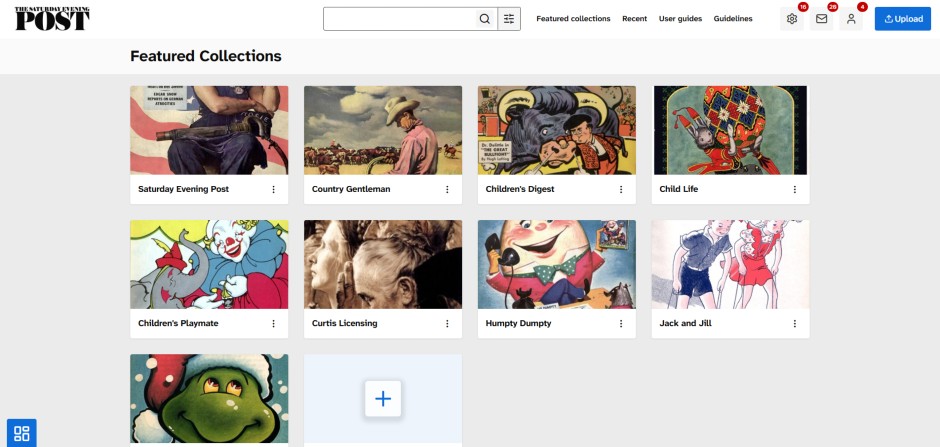Click the Saturday Evening Post logo
The height and width of the screenshot is (447, 940).
(x=52, y=19)
